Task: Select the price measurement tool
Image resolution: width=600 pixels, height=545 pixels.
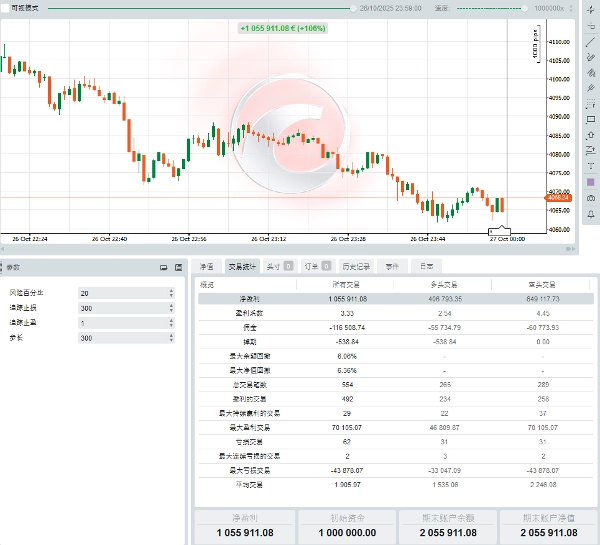Action: 590,150
